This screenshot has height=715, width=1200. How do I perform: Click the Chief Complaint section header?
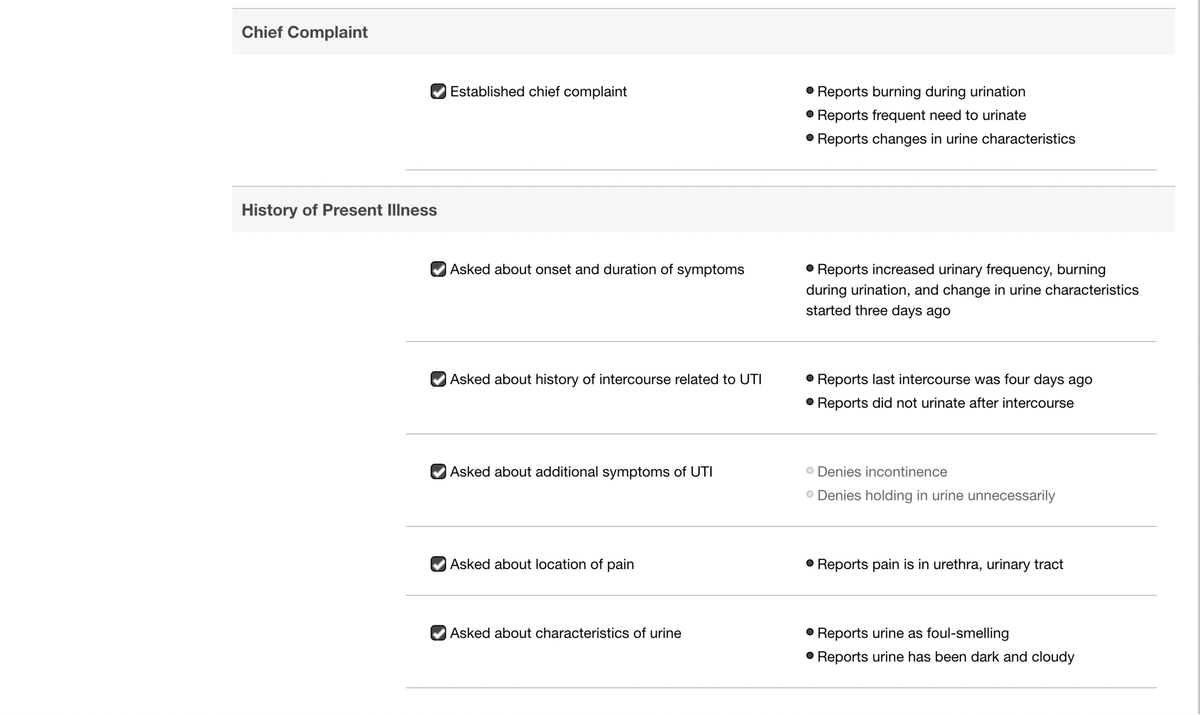[305, 32]
